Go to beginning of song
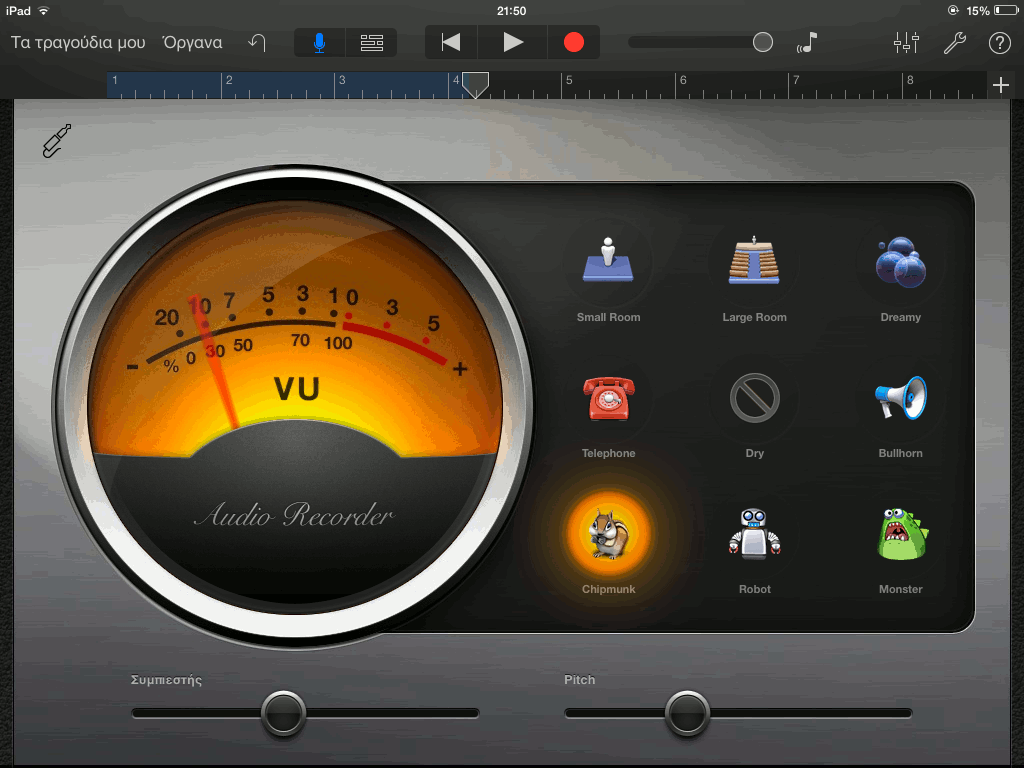 451,42
